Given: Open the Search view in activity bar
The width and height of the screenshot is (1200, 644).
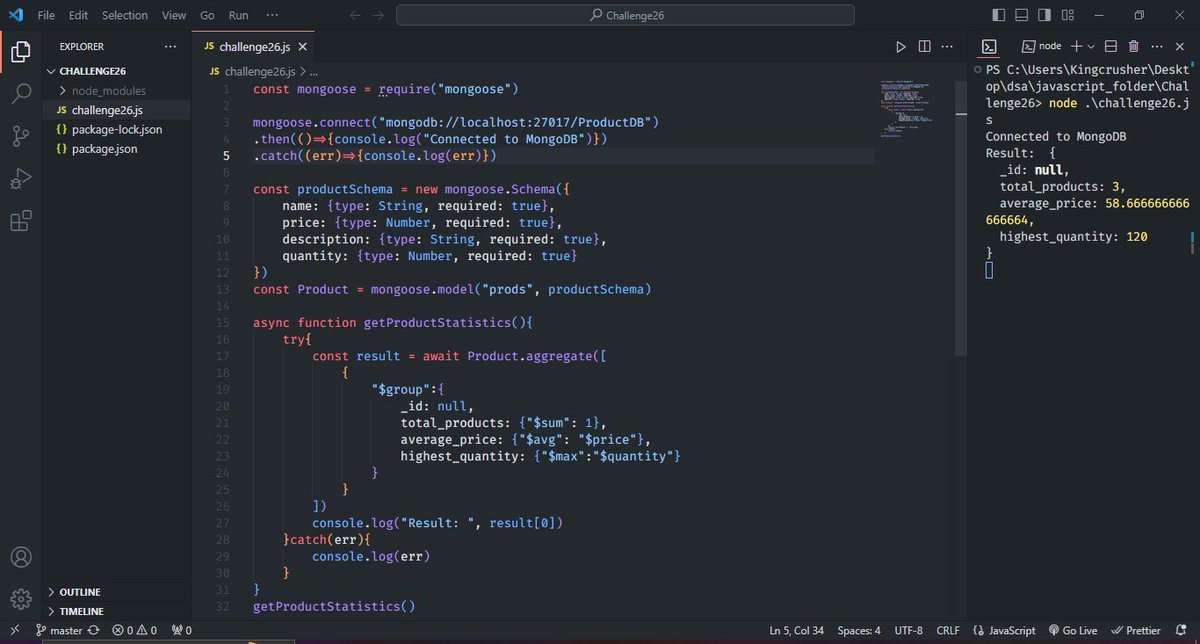Looking at the screenshot, I should tap(20, 94).
